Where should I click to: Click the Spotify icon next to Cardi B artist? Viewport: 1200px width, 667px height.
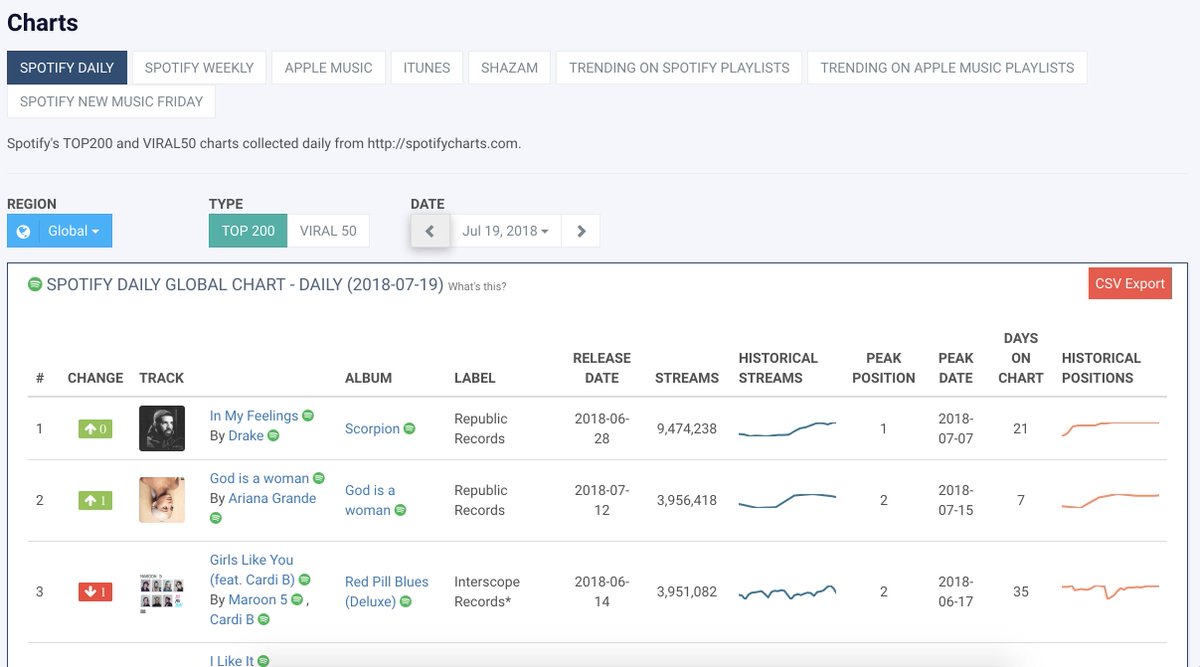264,619
